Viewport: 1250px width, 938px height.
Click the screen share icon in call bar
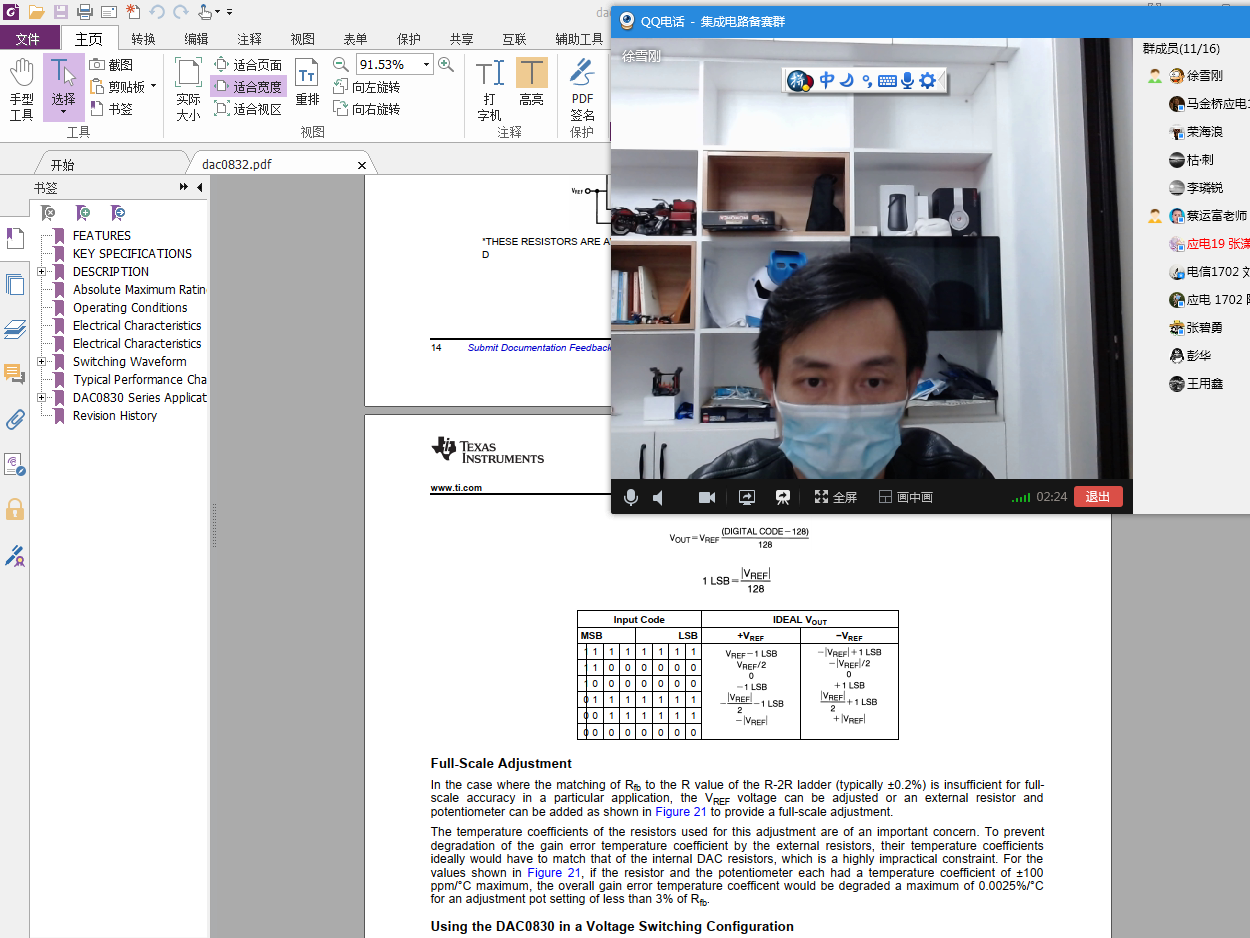[x=746, y=497]
